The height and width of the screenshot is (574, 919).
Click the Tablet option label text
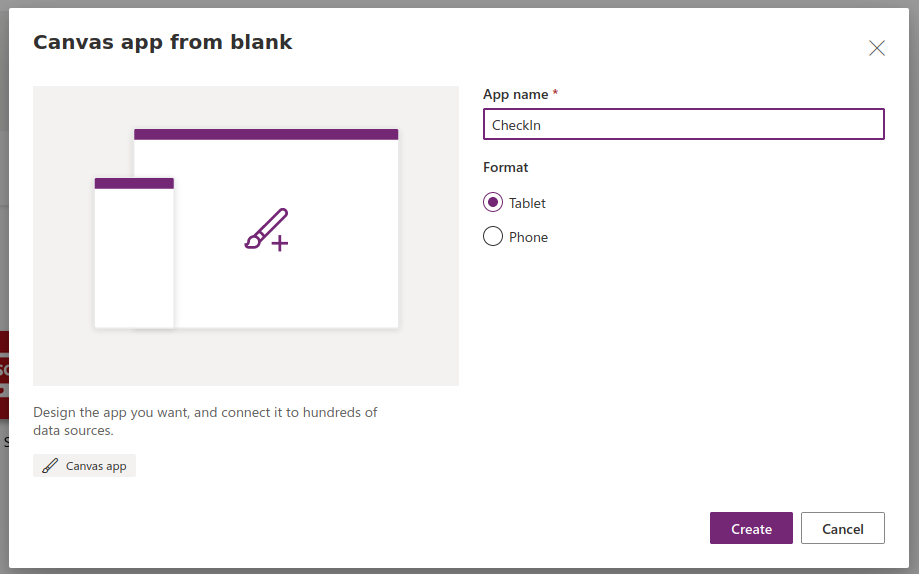tap(527, 203)
